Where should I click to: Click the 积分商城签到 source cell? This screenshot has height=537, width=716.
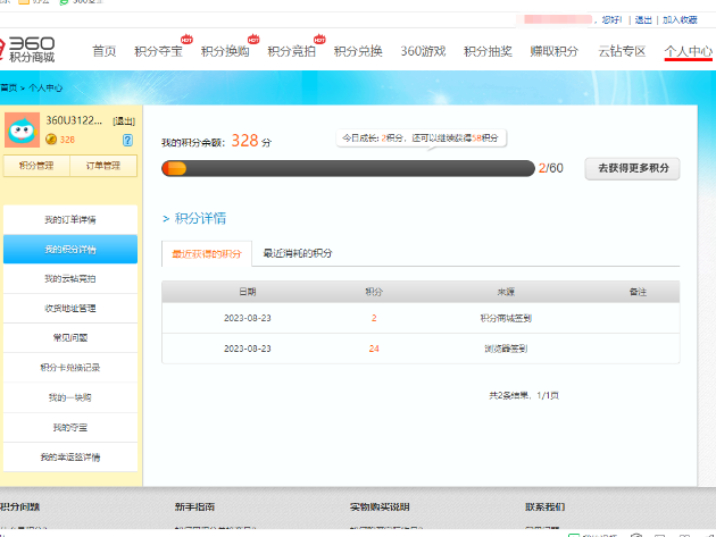point(506,318)
